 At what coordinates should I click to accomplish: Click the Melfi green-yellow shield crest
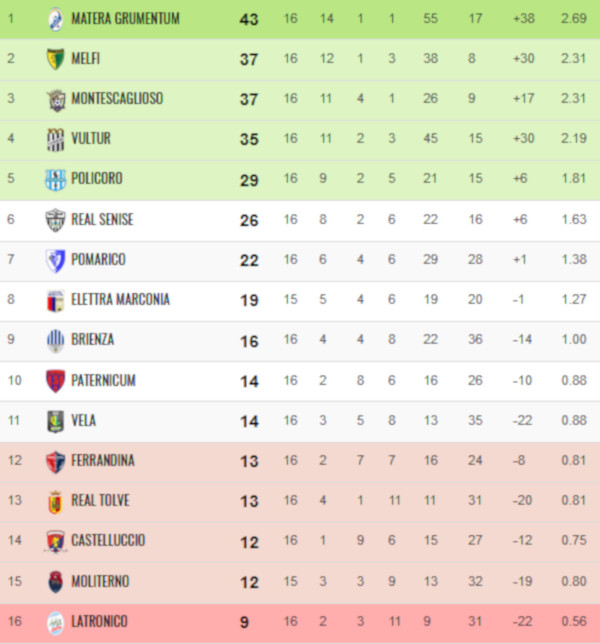[55, 59]
